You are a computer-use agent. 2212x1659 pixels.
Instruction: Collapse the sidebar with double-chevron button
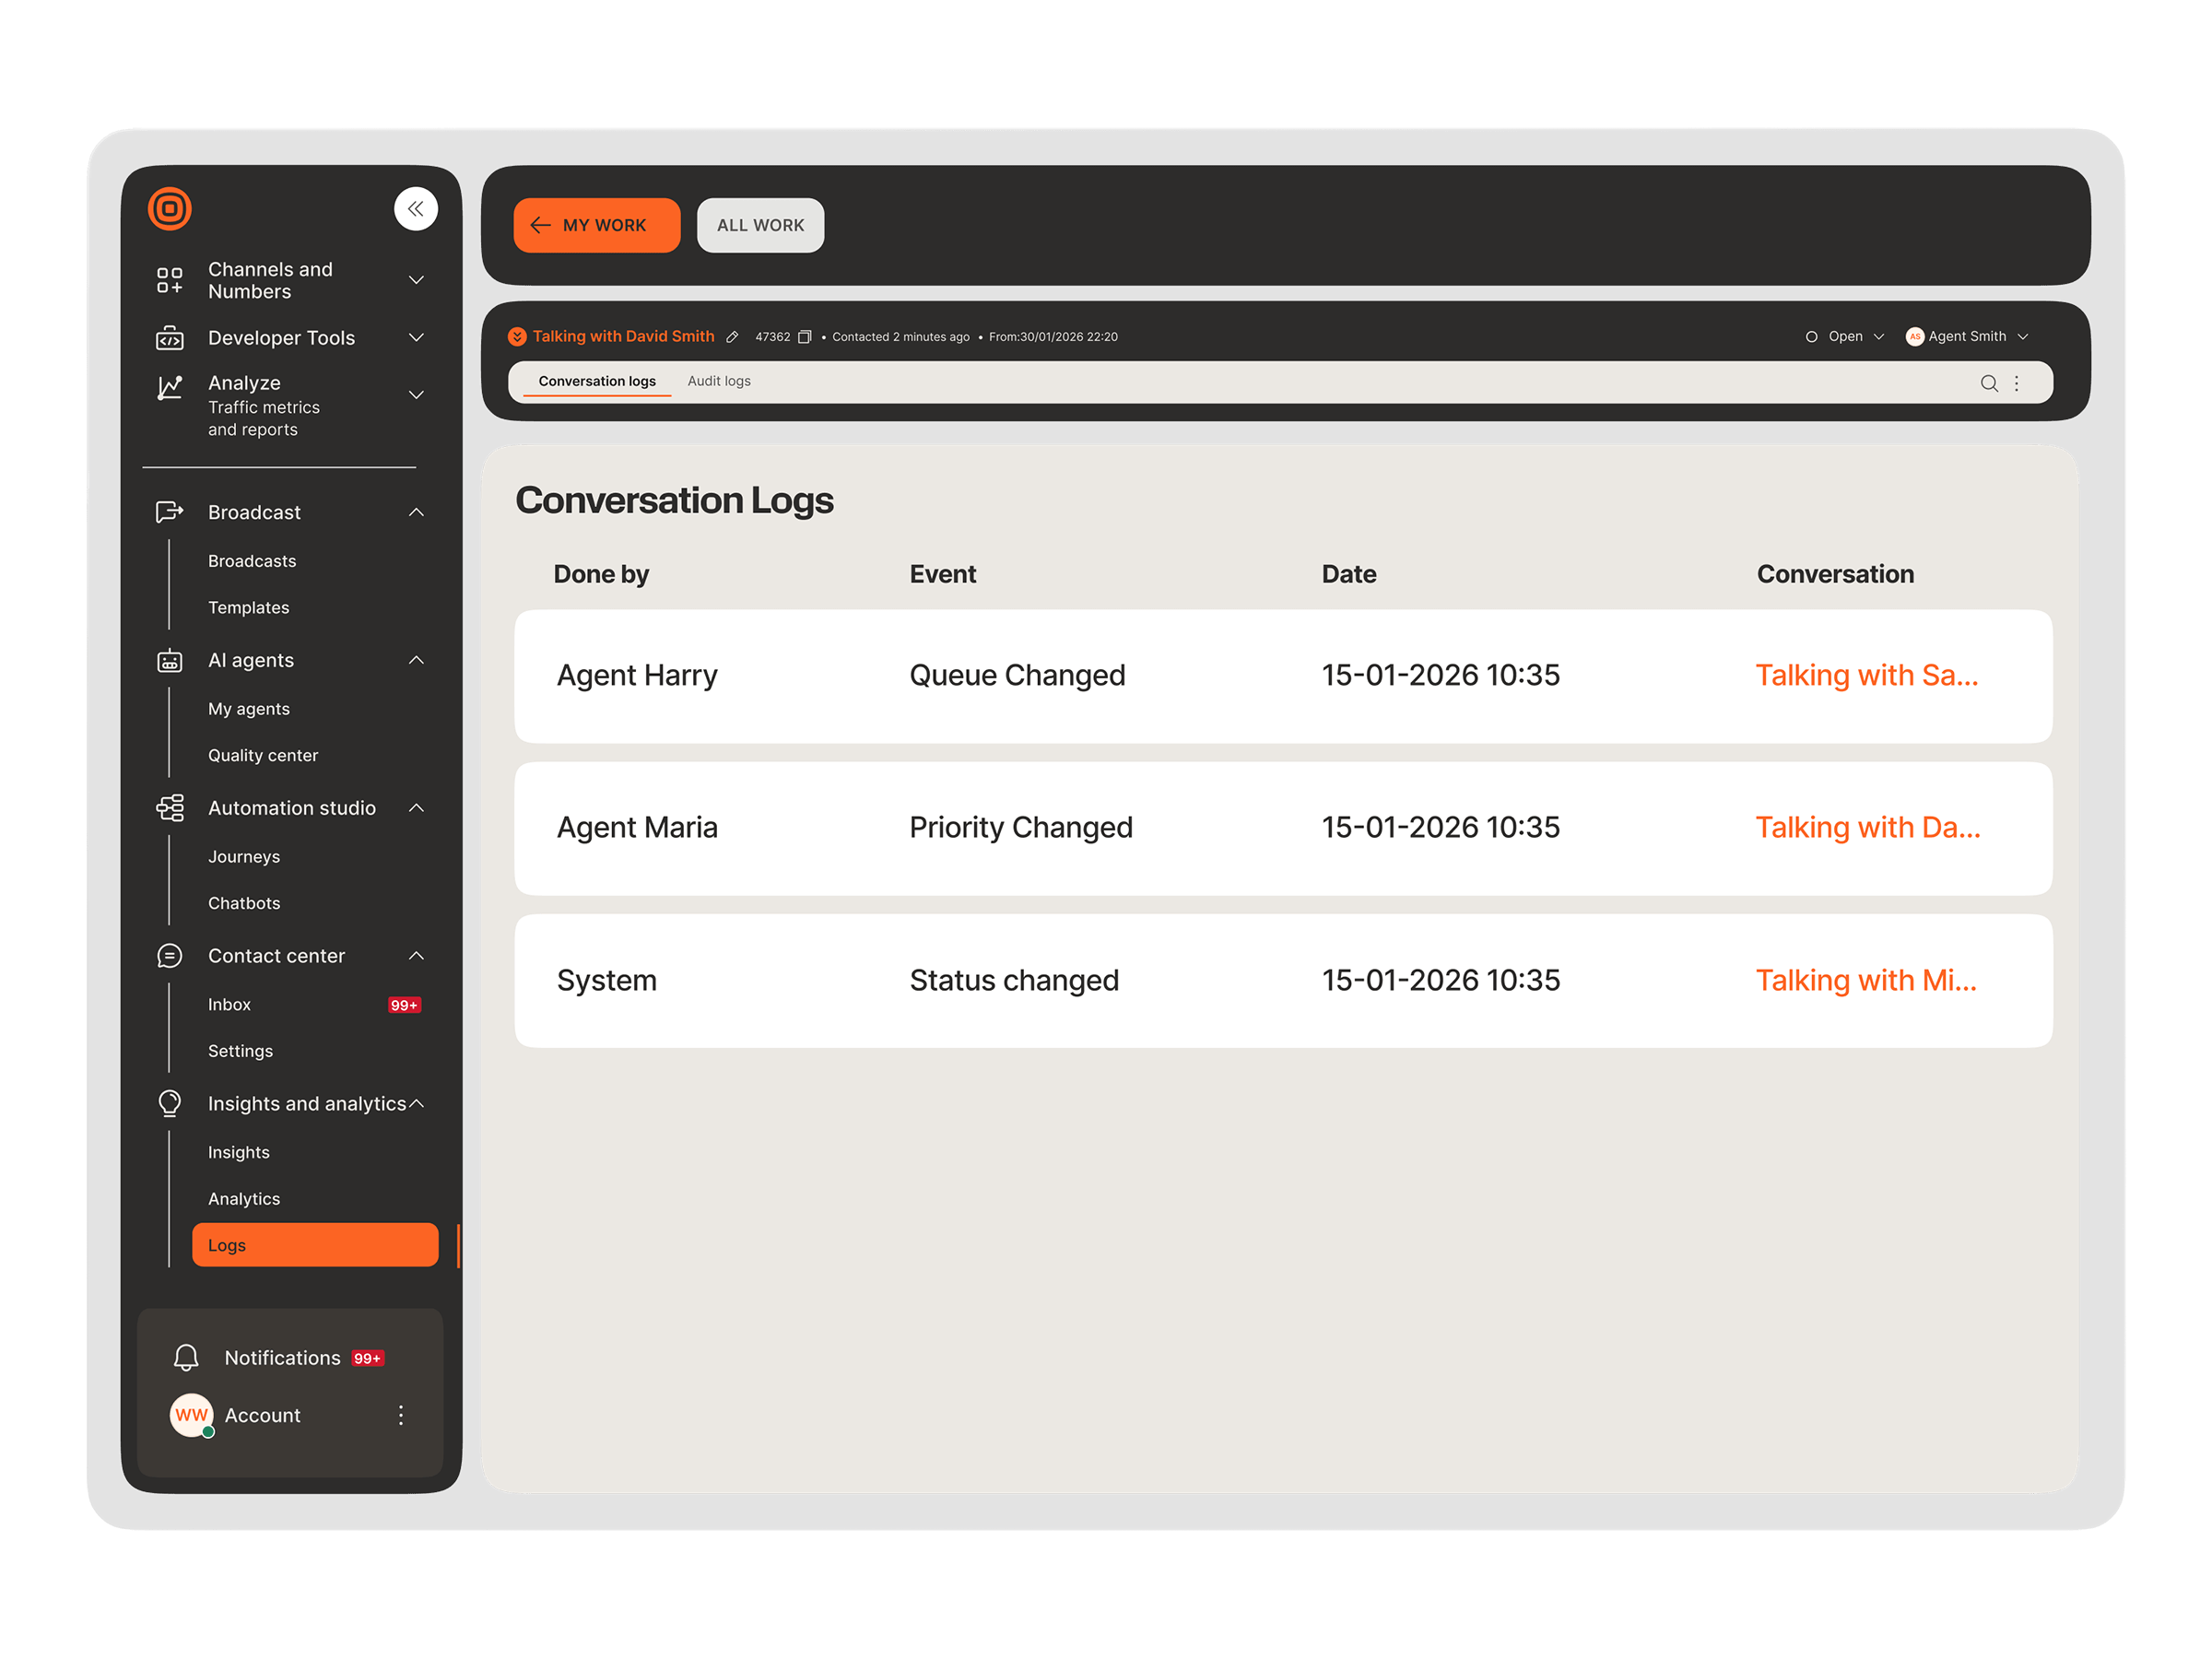pyautogui.click(x=415, y=209)
